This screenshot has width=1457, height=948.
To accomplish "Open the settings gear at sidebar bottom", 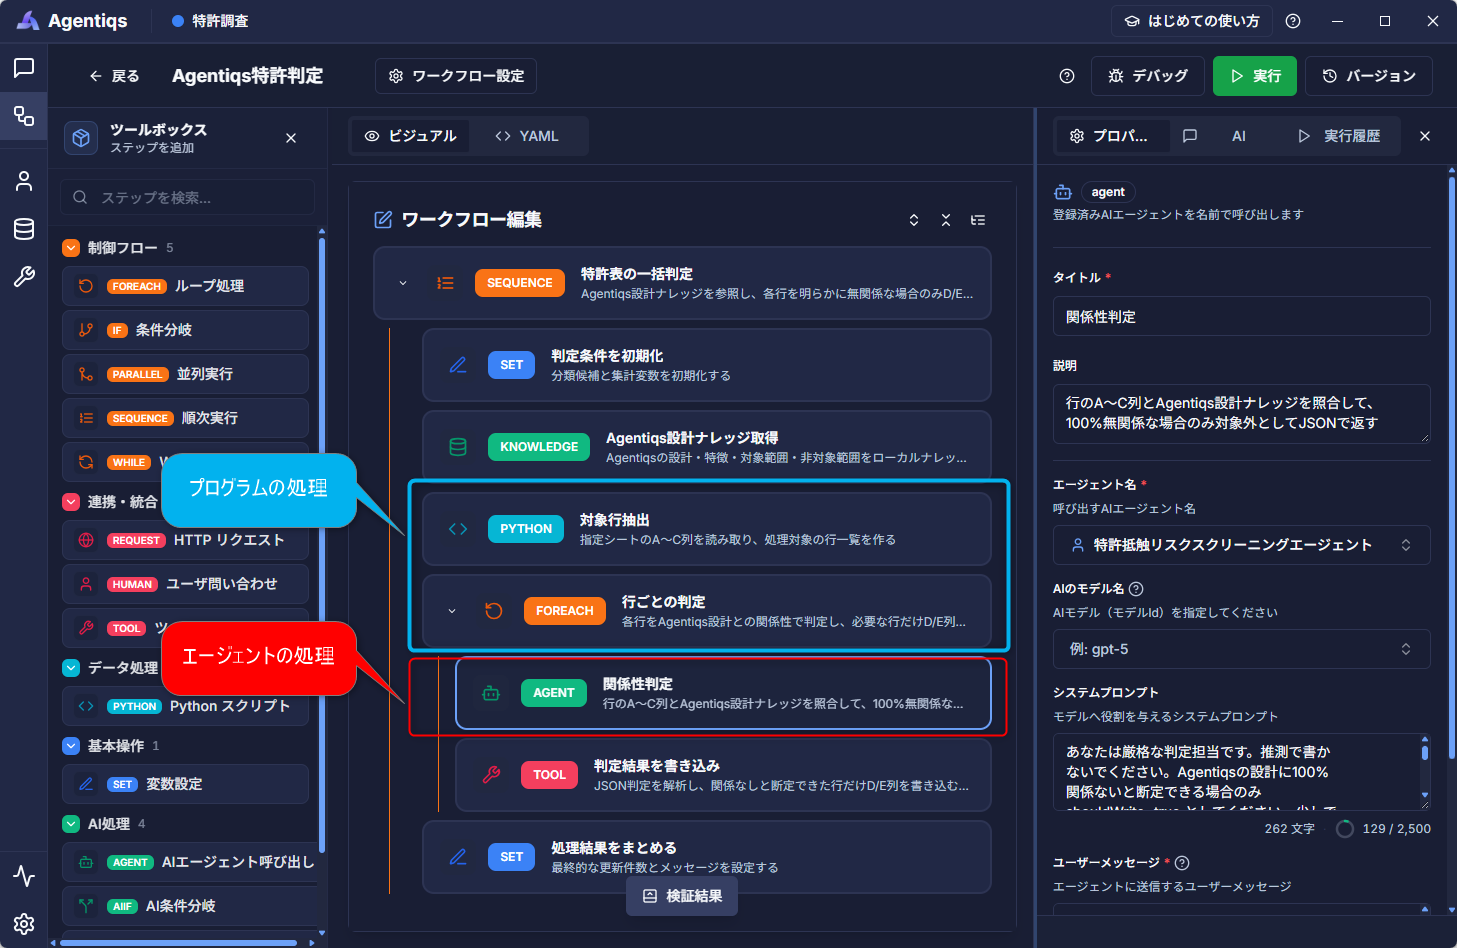I will pyautogui.click(x=24, y=924).
